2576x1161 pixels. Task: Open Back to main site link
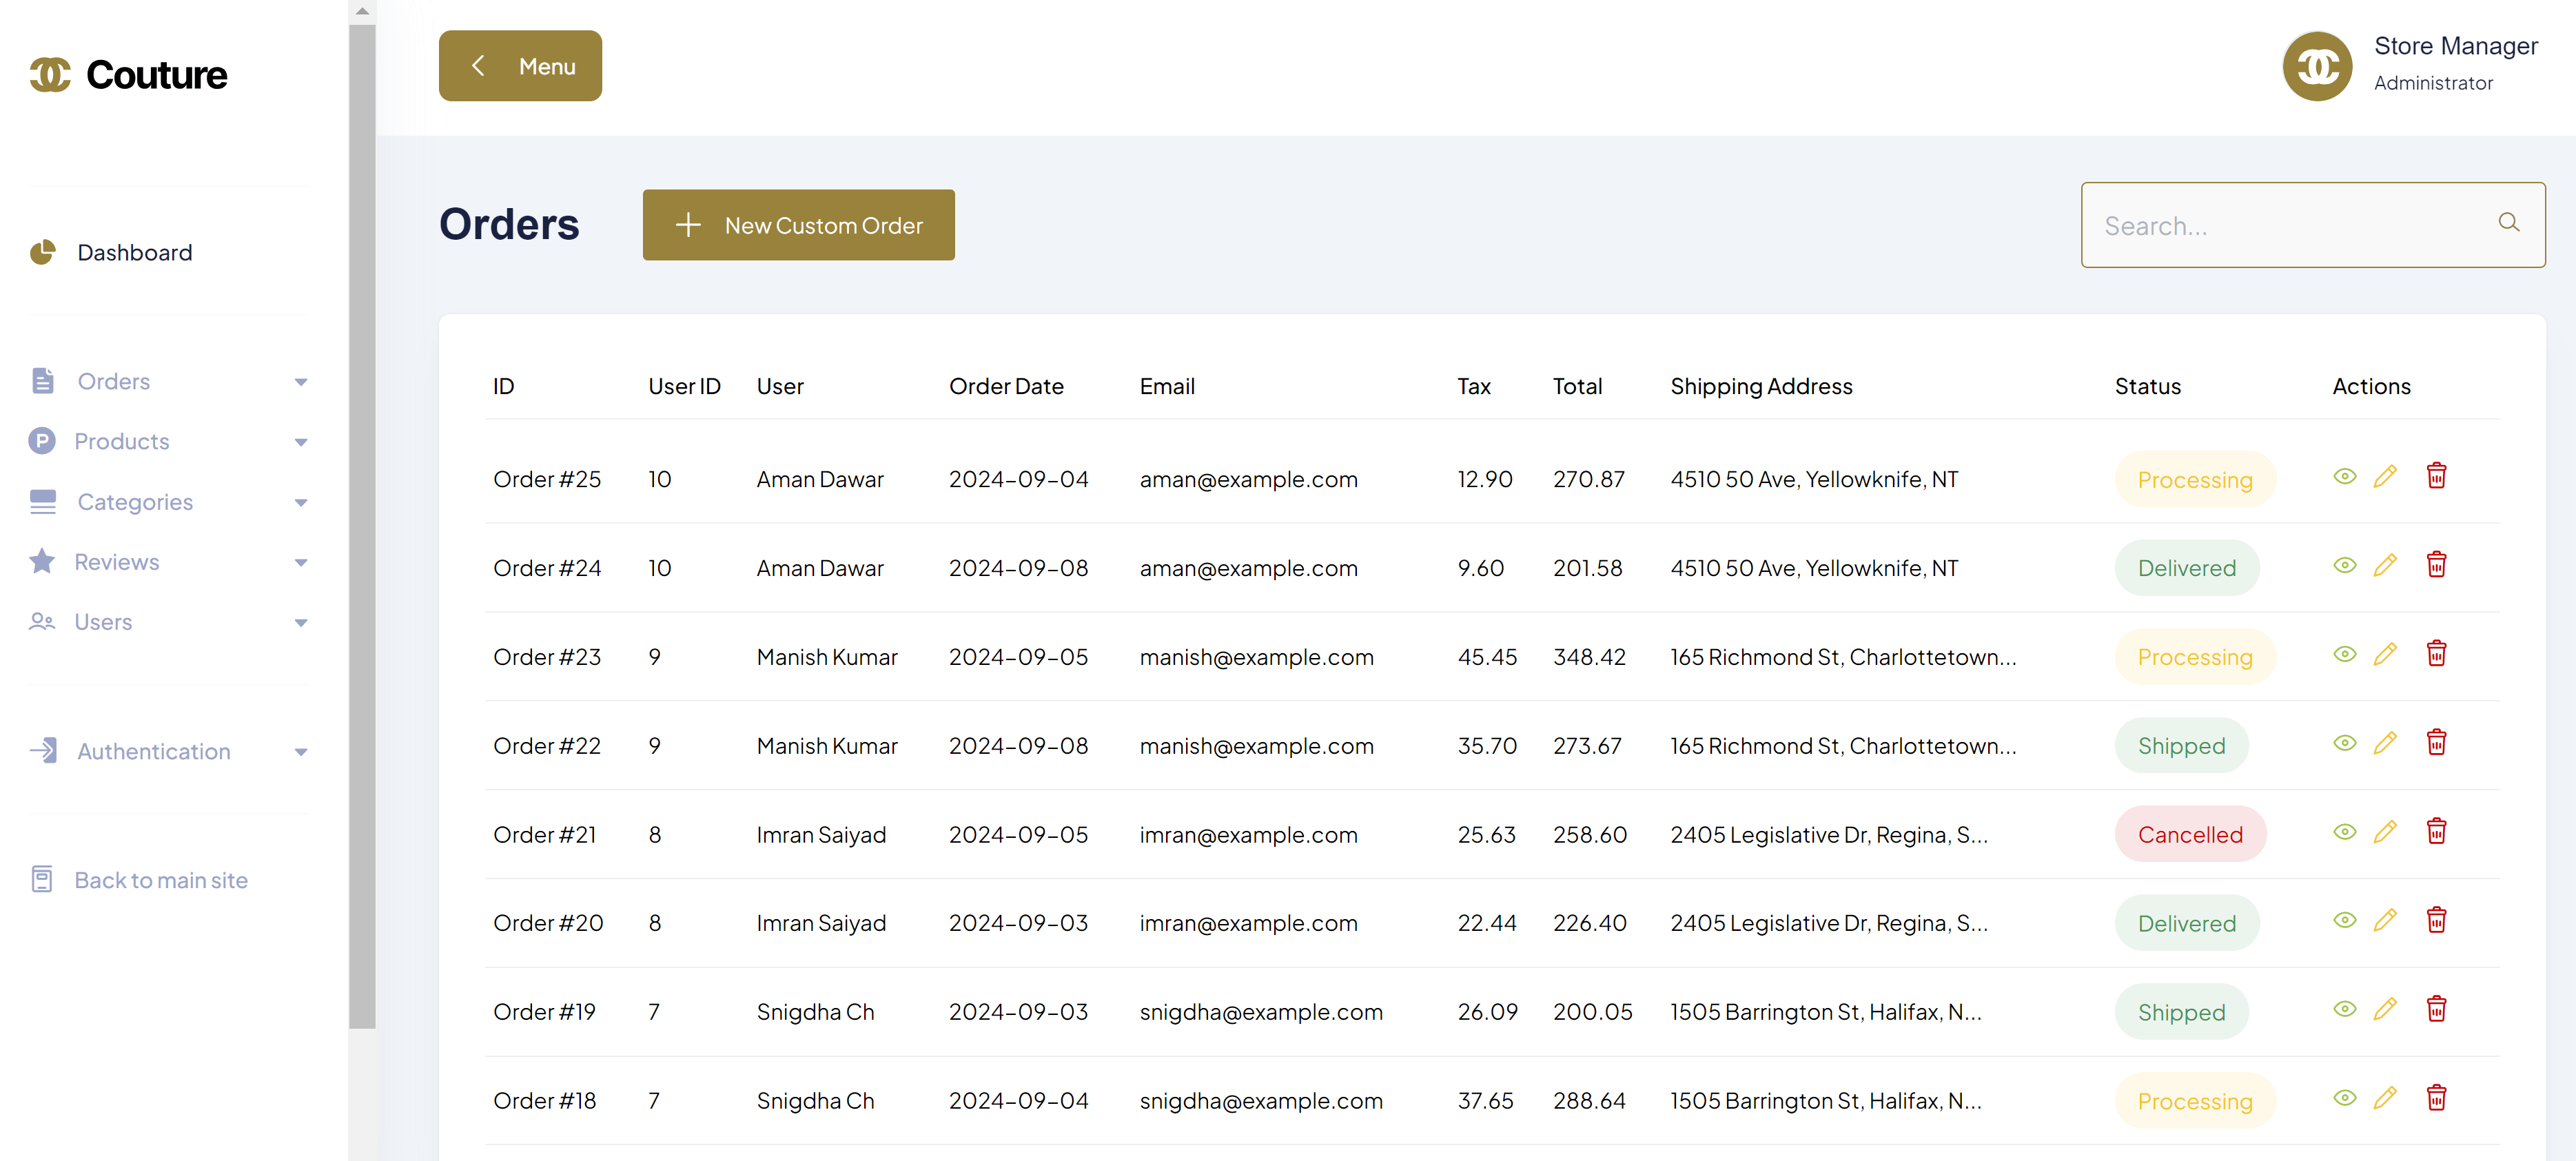click(x=160, y=879)
